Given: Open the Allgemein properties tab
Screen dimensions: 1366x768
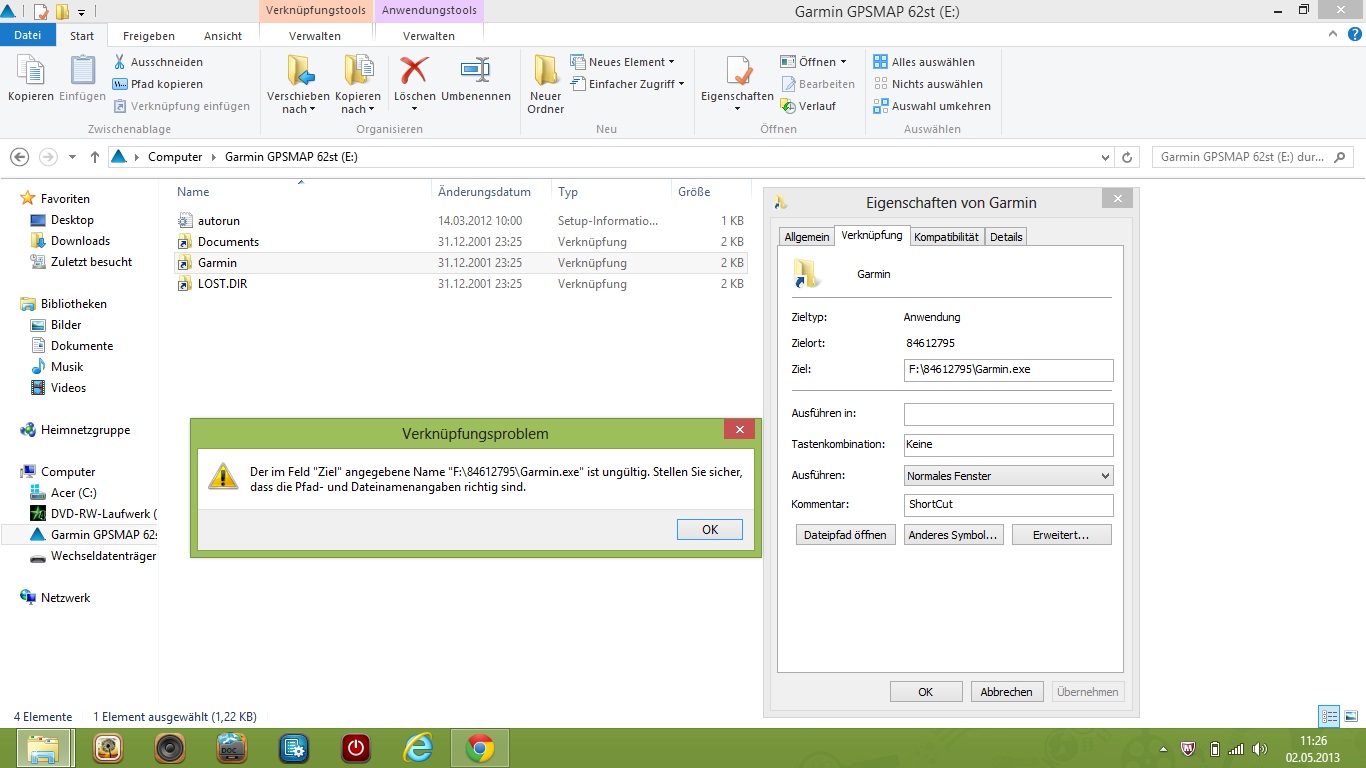Looking at the screenshot, I should 807,237.
